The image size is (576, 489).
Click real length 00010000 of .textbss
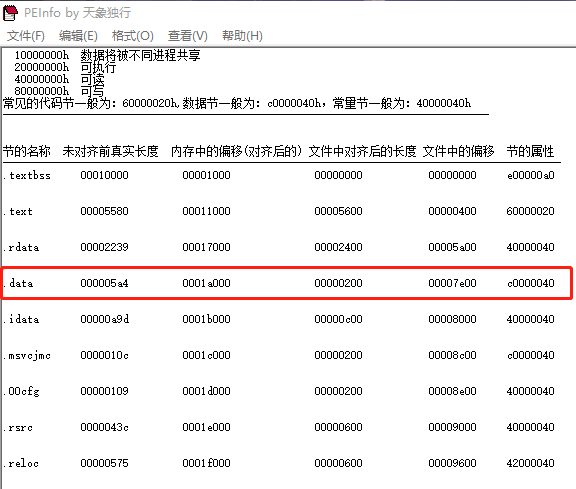pos(104,175)
